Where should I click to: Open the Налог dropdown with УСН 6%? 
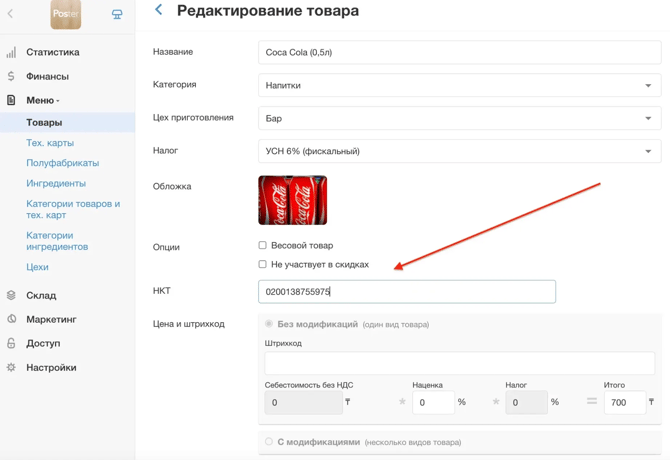pos(459,152)
